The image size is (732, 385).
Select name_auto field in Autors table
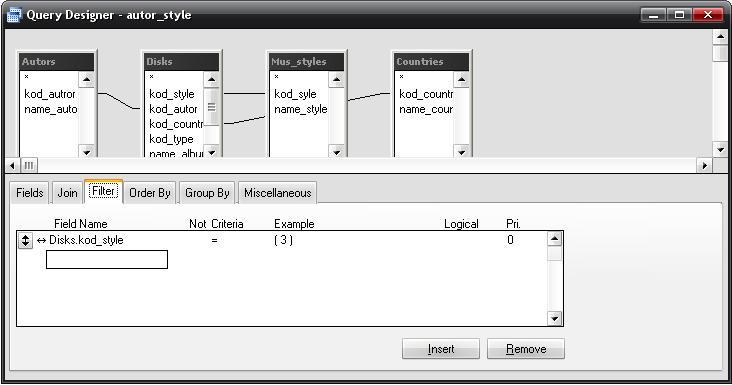coord(50,109)
